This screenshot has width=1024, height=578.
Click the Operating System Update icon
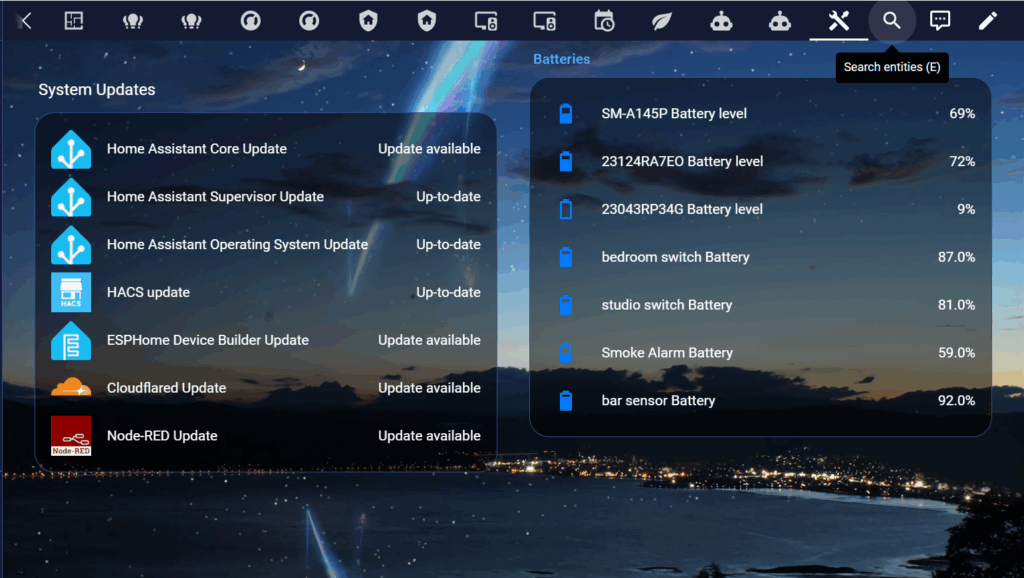(71, 245)
